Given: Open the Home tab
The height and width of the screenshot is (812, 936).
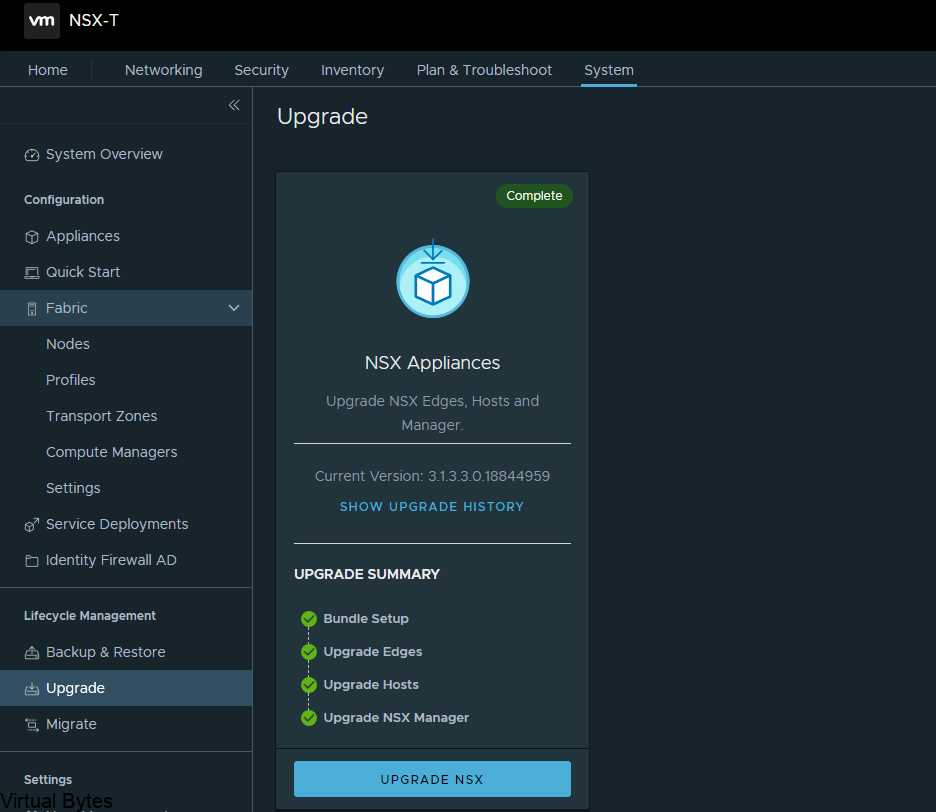Looking at the screenshot, I should click(48, 70).
